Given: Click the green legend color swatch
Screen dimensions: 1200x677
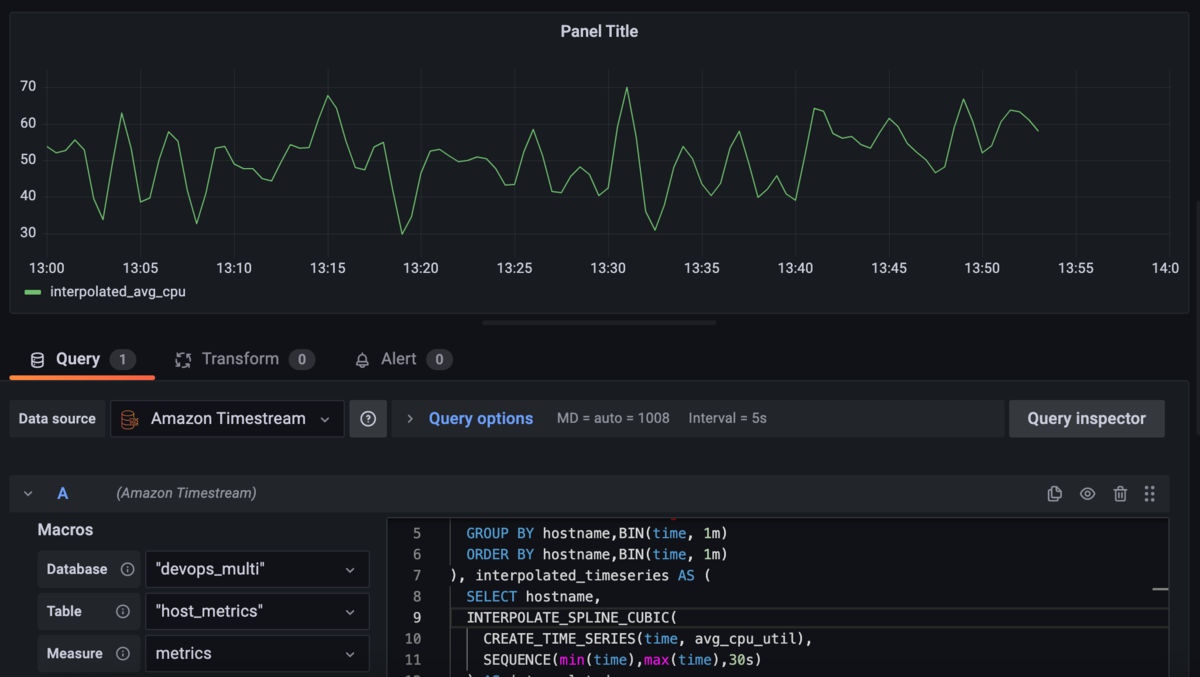Looking at the screenshot, I should [x=33, y=292].
